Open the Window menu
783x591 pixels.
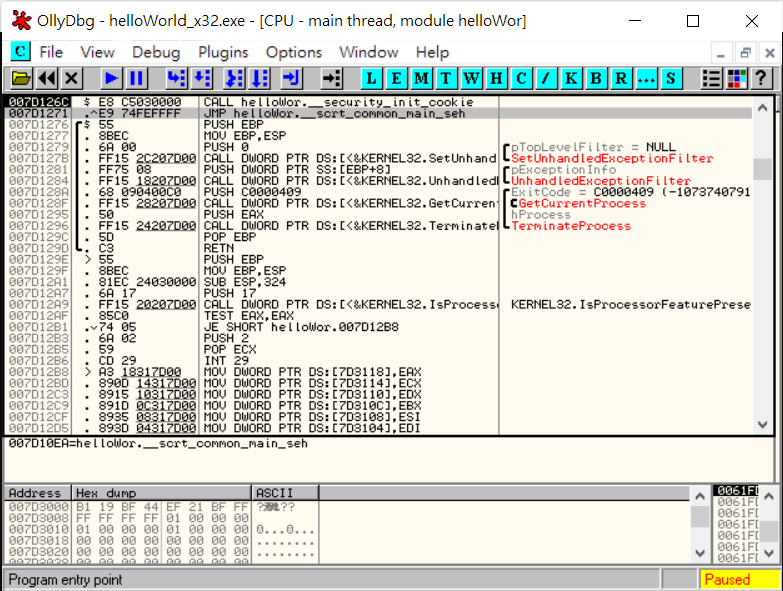click(369, 52)
